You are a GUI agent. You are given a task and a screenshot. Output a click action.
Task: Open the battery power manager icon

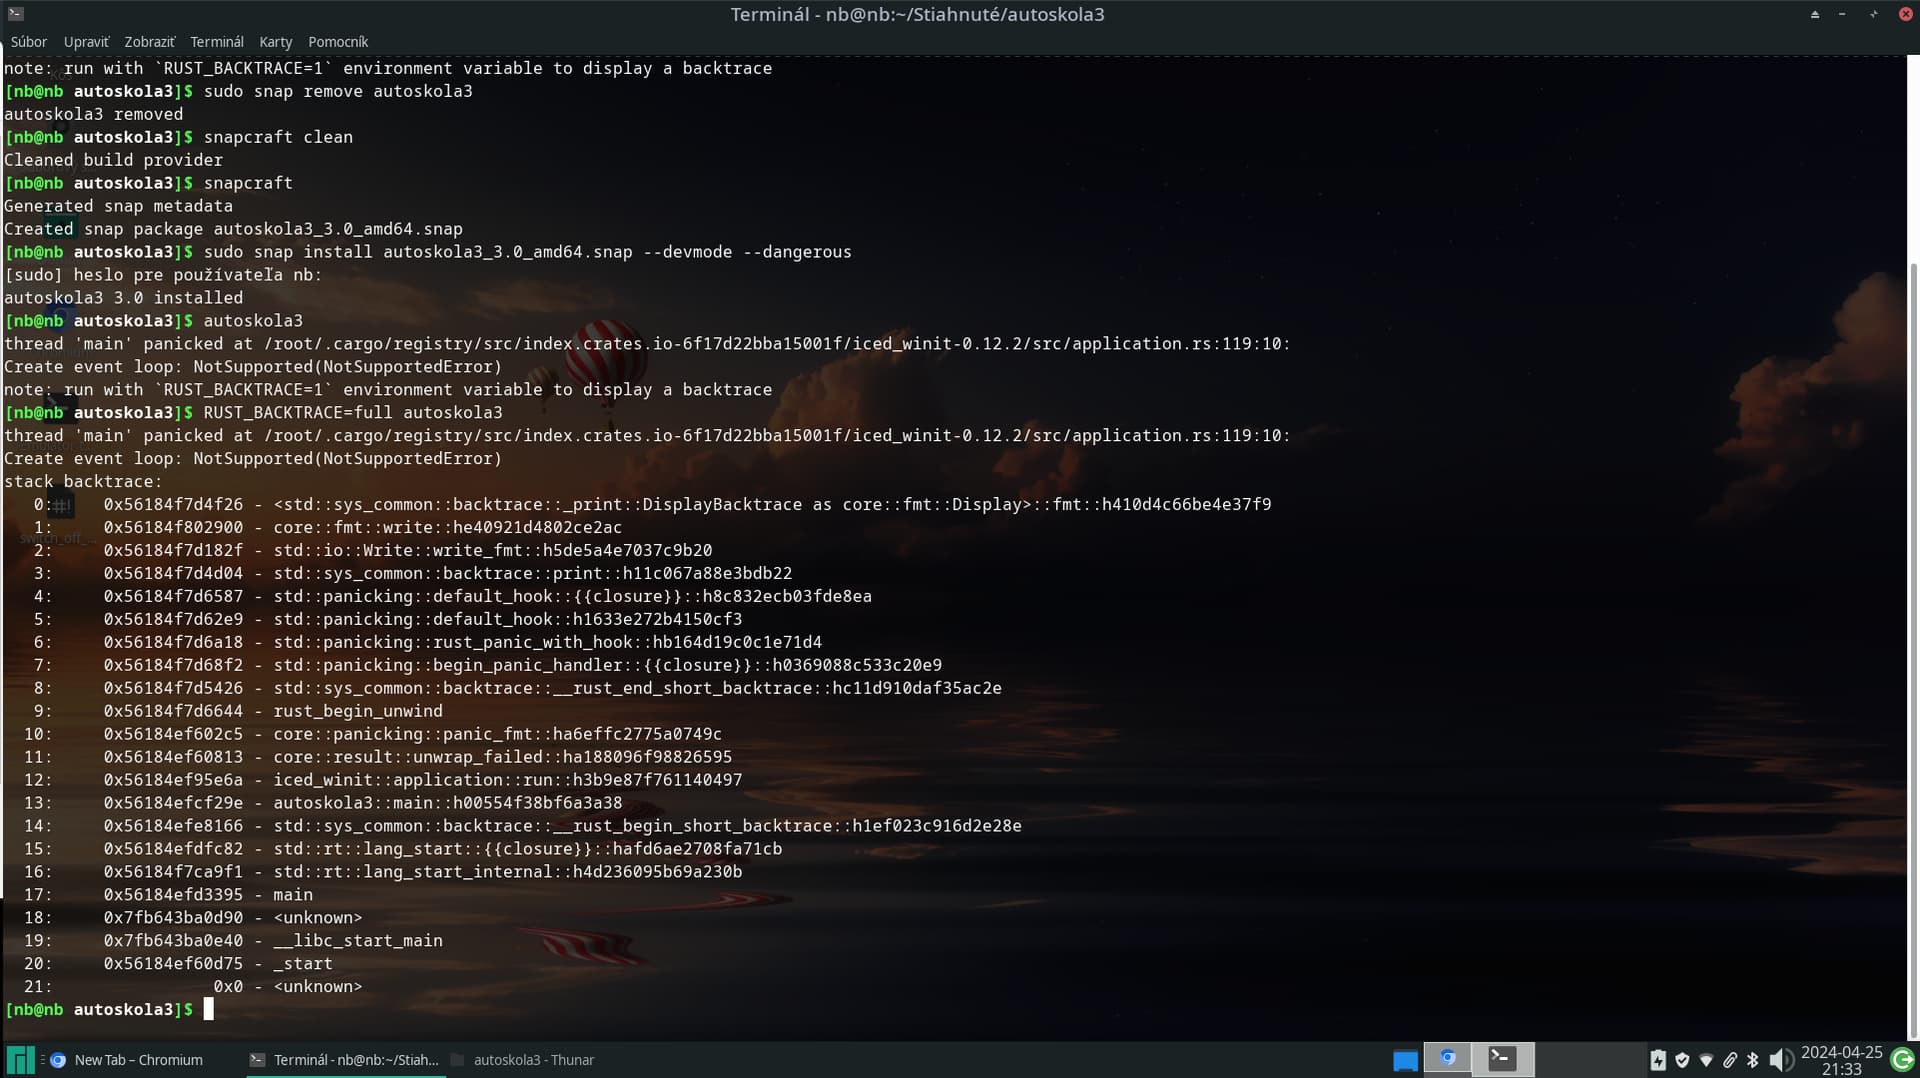pyautogui.click(x=1658, y=1060)
